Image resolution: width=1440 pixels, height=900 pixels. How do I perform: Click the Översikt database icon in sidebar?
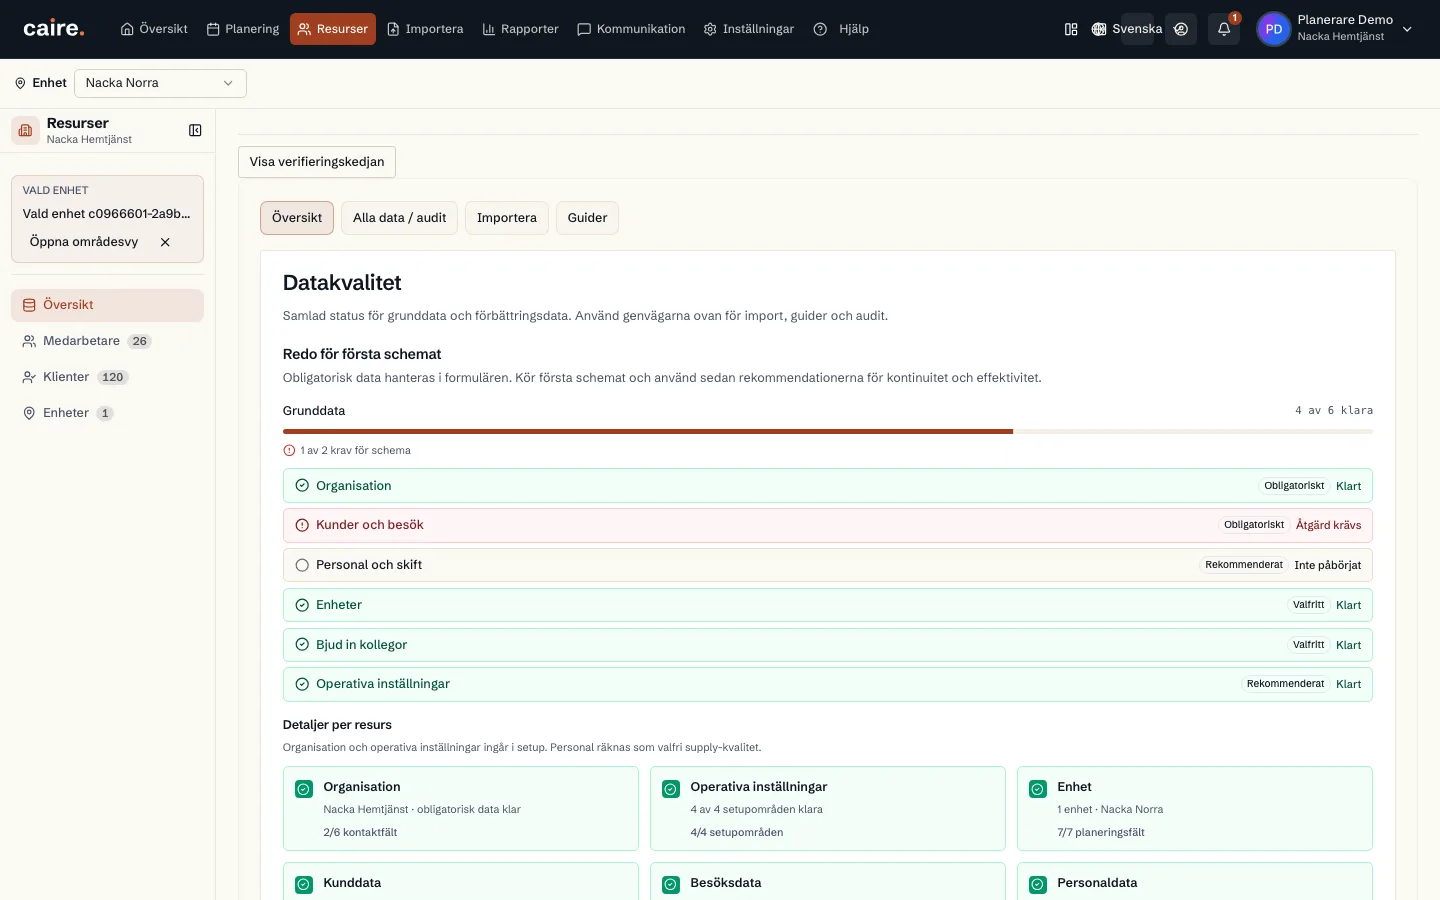(29, 305)
